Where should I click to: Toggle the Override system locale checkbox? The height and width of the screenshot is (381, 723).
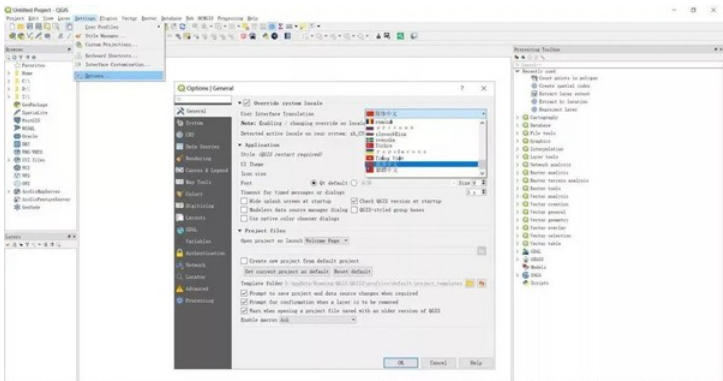pos(247,103)
